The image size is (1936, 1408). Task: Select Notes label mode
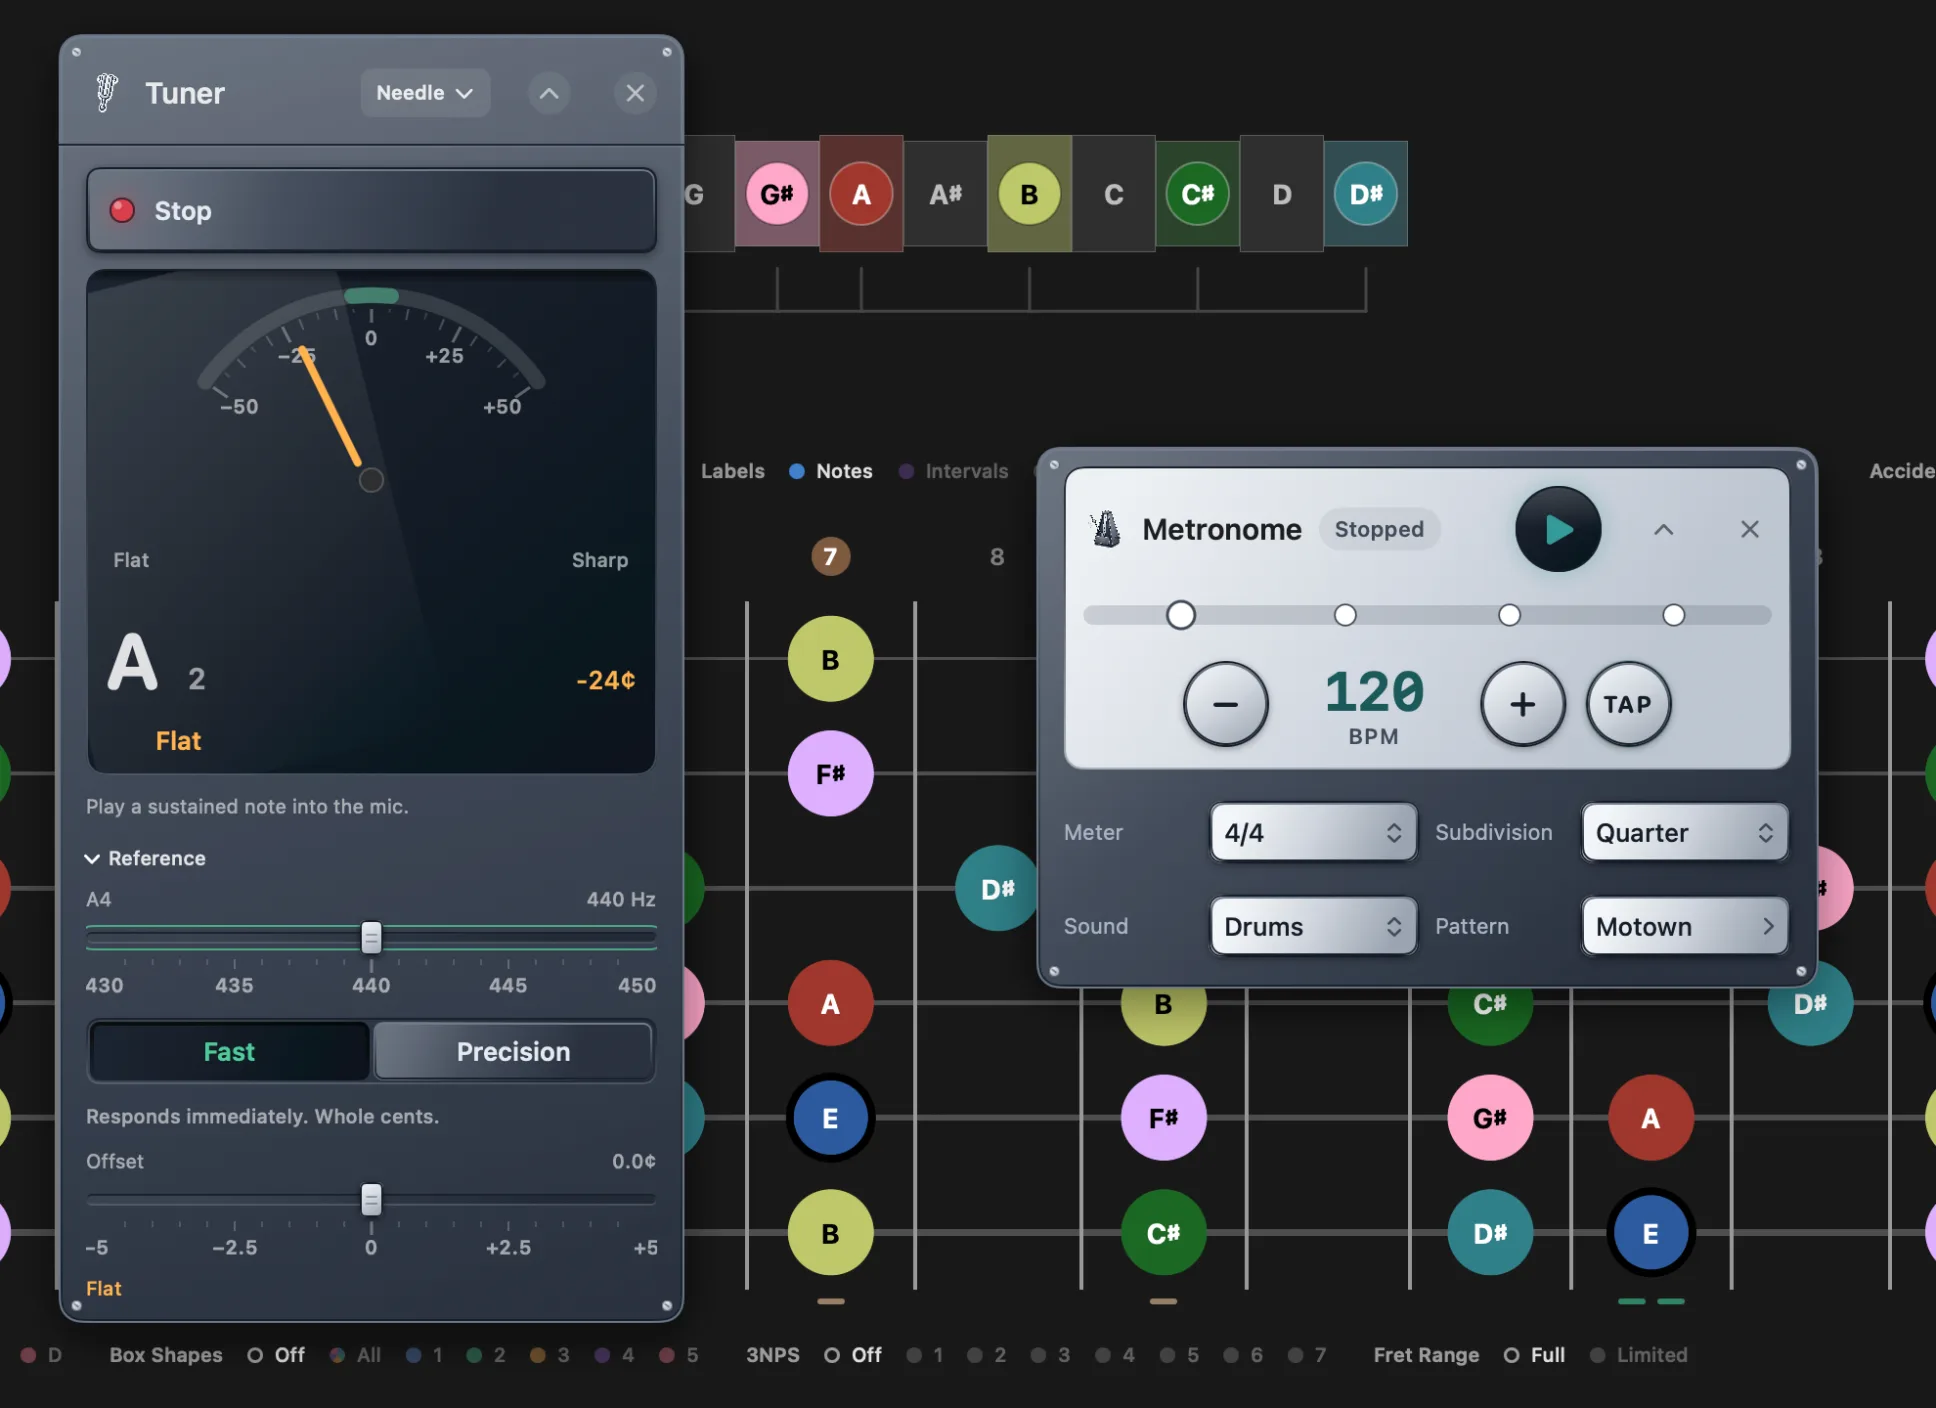(x=831, y=471)
